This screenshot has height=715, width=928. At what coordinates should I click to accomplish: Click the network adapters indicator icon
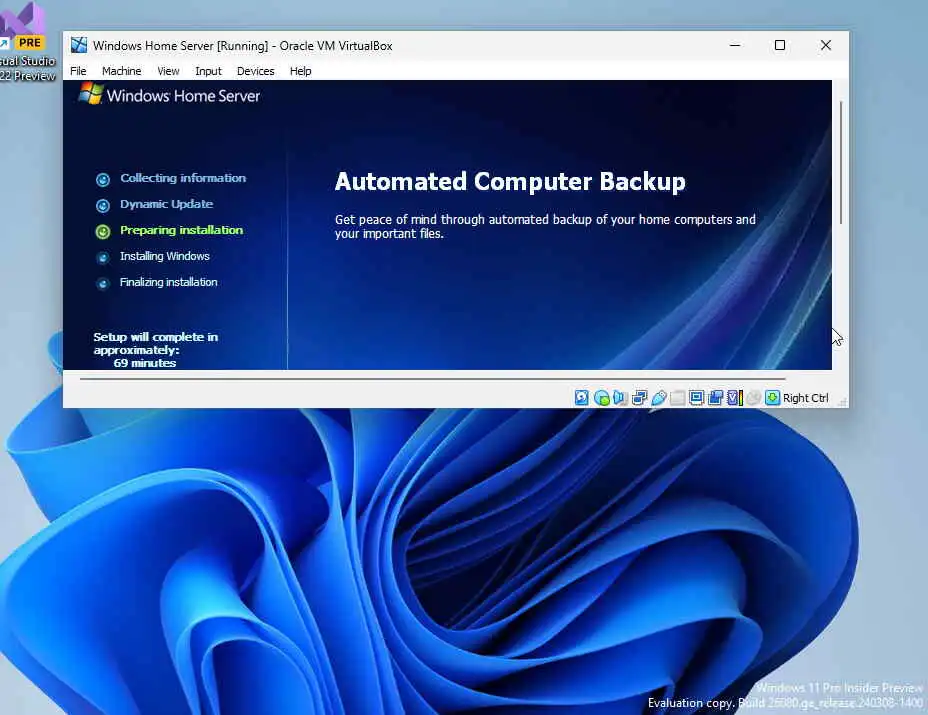click(x=639, y=398)
